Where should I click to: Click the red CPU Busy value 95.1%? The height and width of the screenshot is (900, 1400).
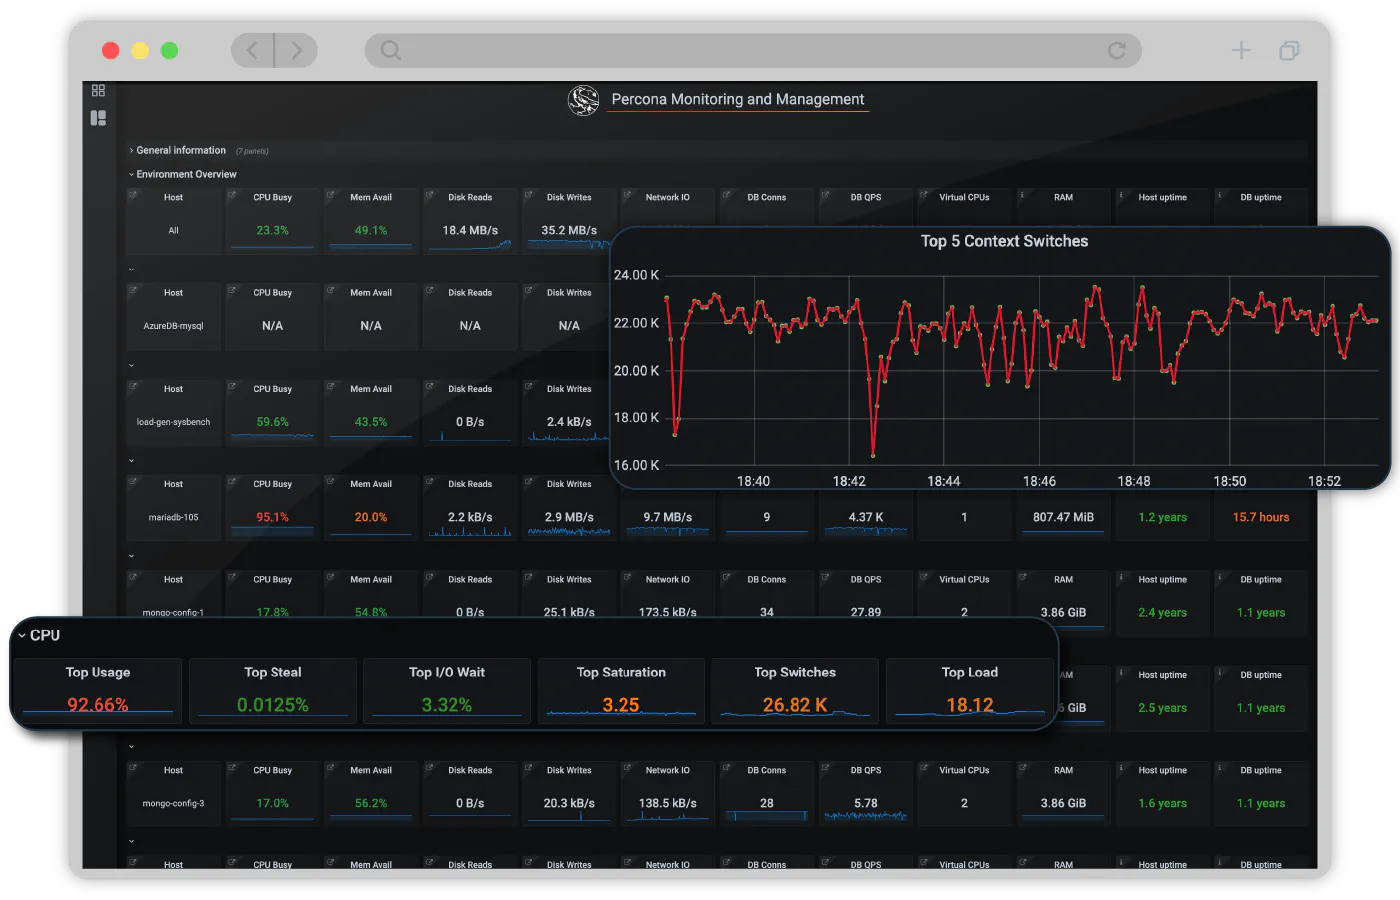pos(272,517)
